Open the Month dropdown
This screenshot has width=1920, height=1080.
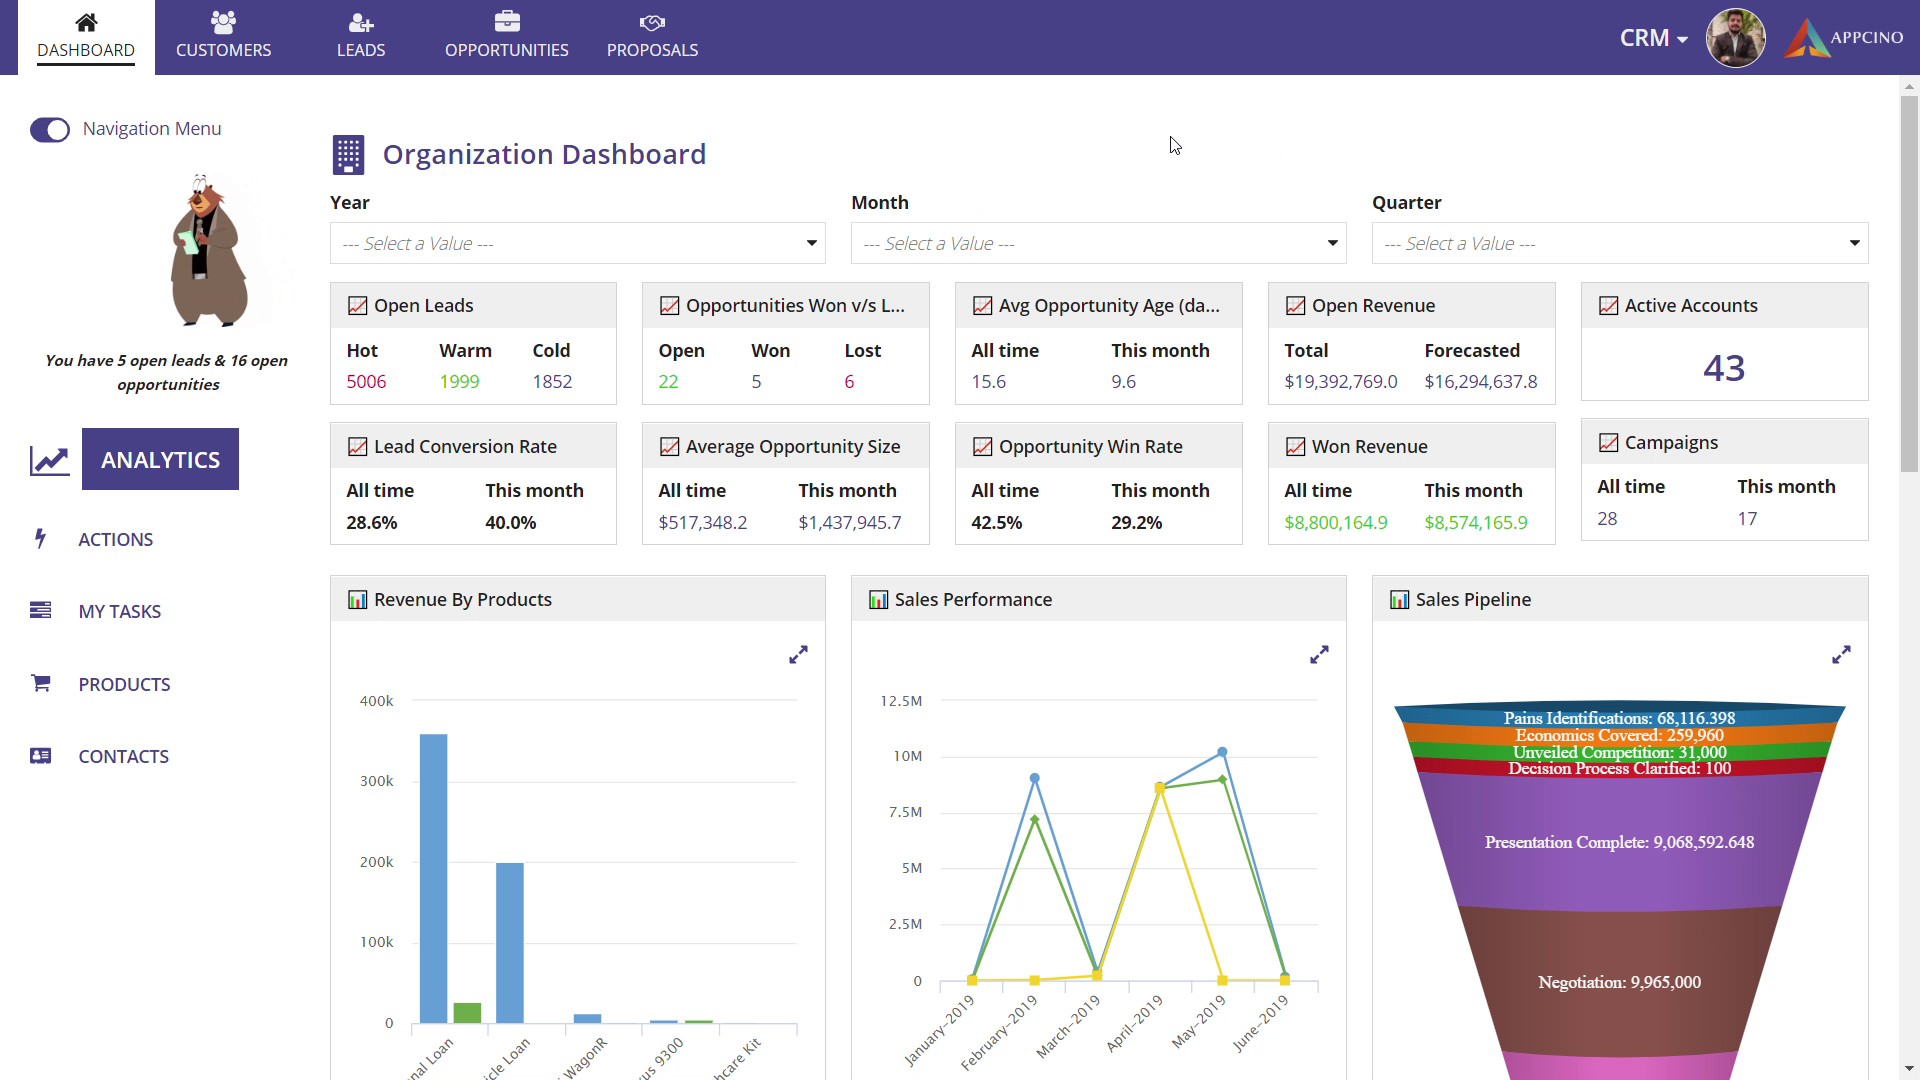pos(1098,243)
